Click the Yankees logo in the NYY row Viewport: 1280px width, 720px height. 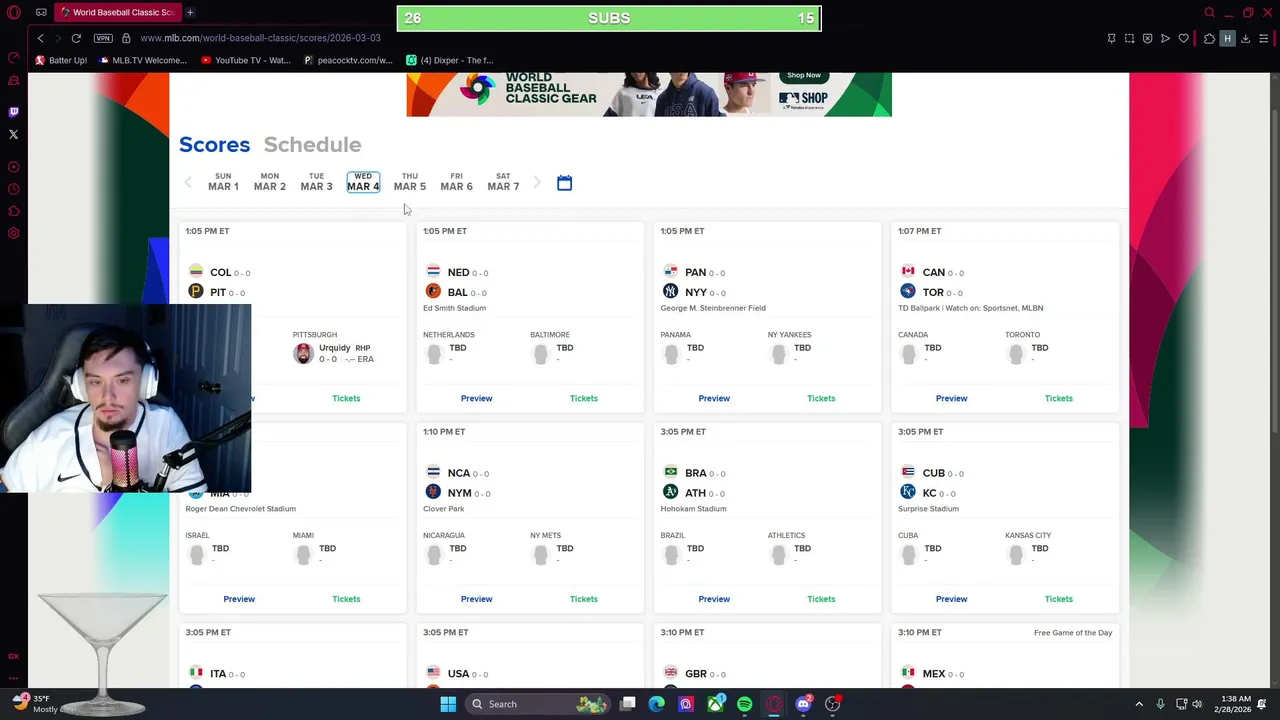pos(670,291)
